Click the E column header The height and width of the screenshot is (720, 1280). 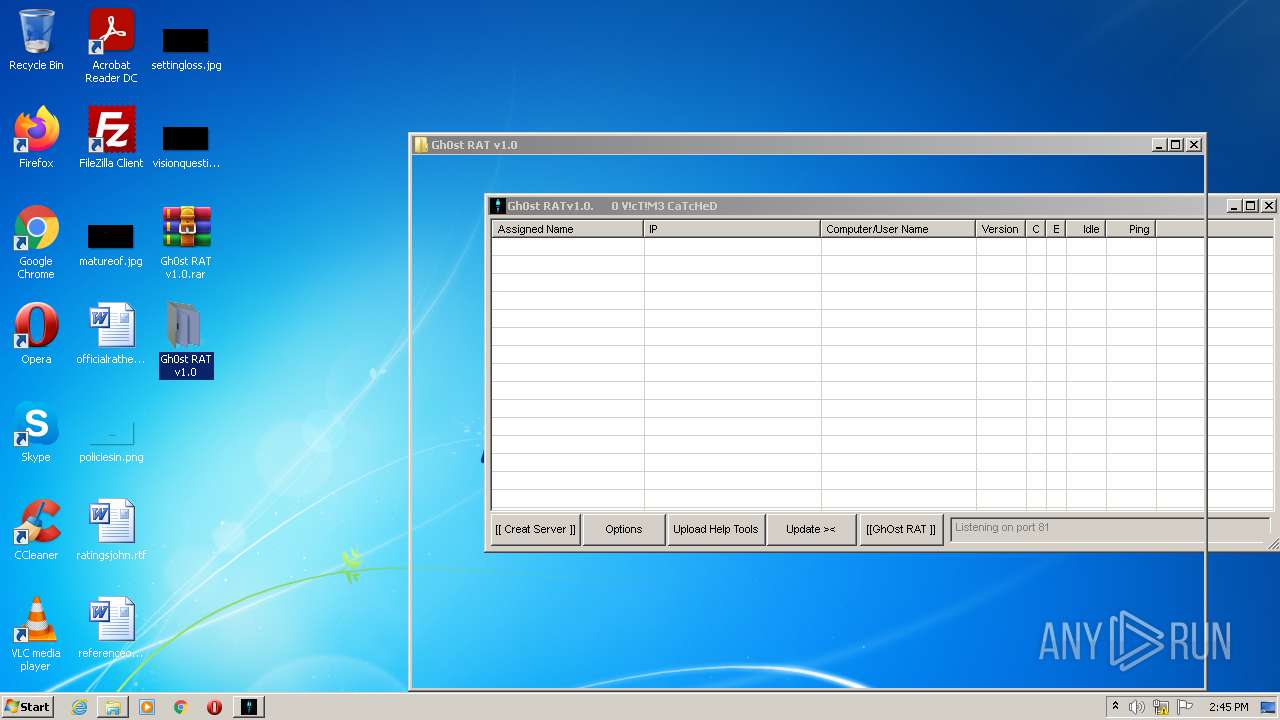[x=1056, y=229]
